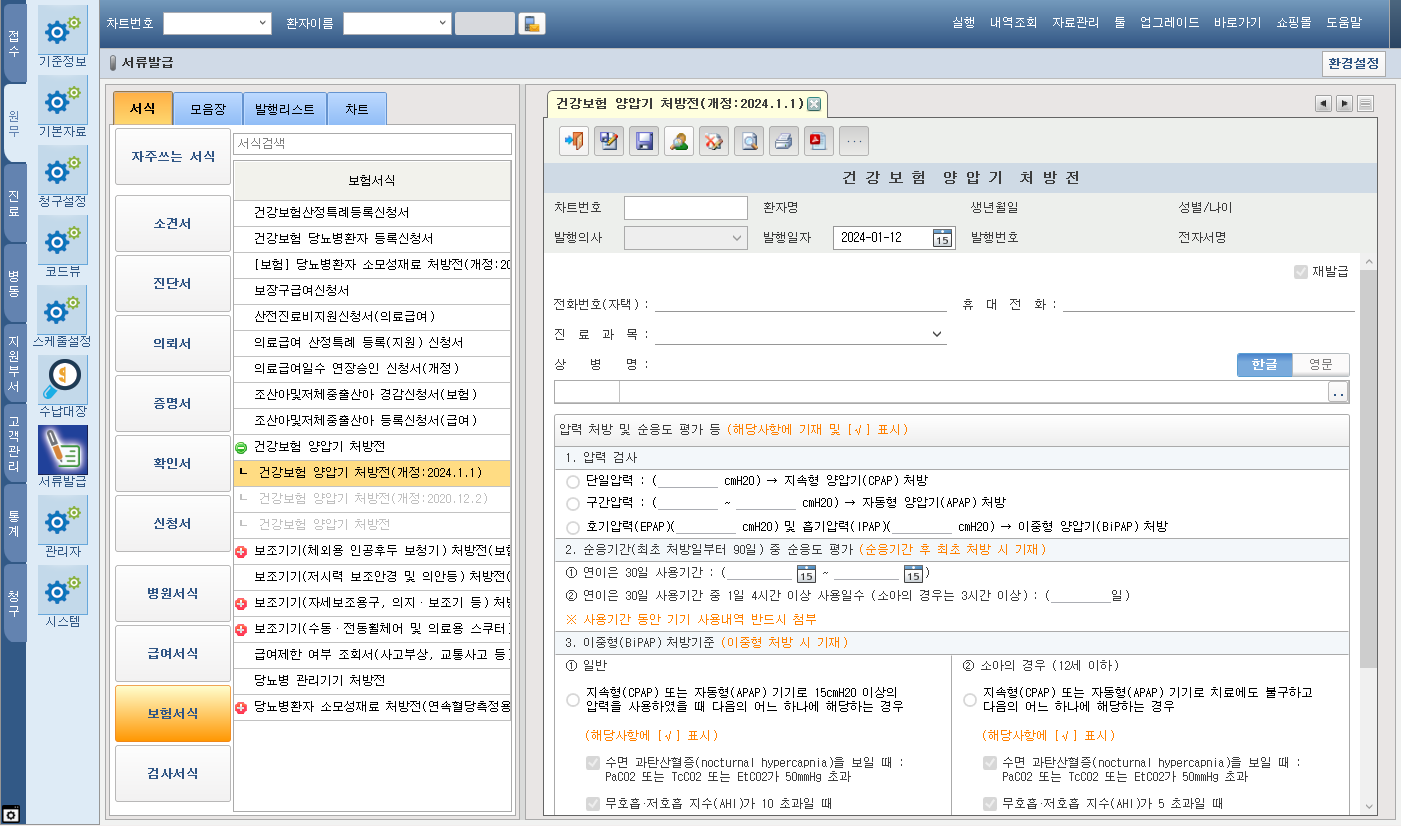Open 수납대장 from the sidebar

(x=62, y=387)
